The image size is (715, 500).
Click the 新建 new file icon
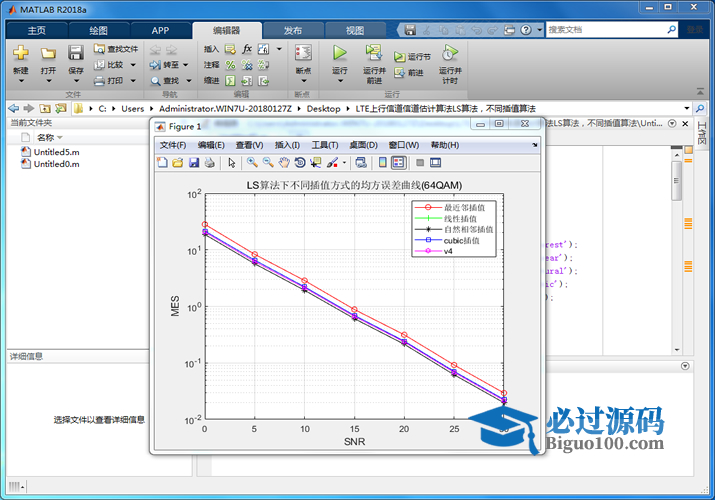point(21,53)
